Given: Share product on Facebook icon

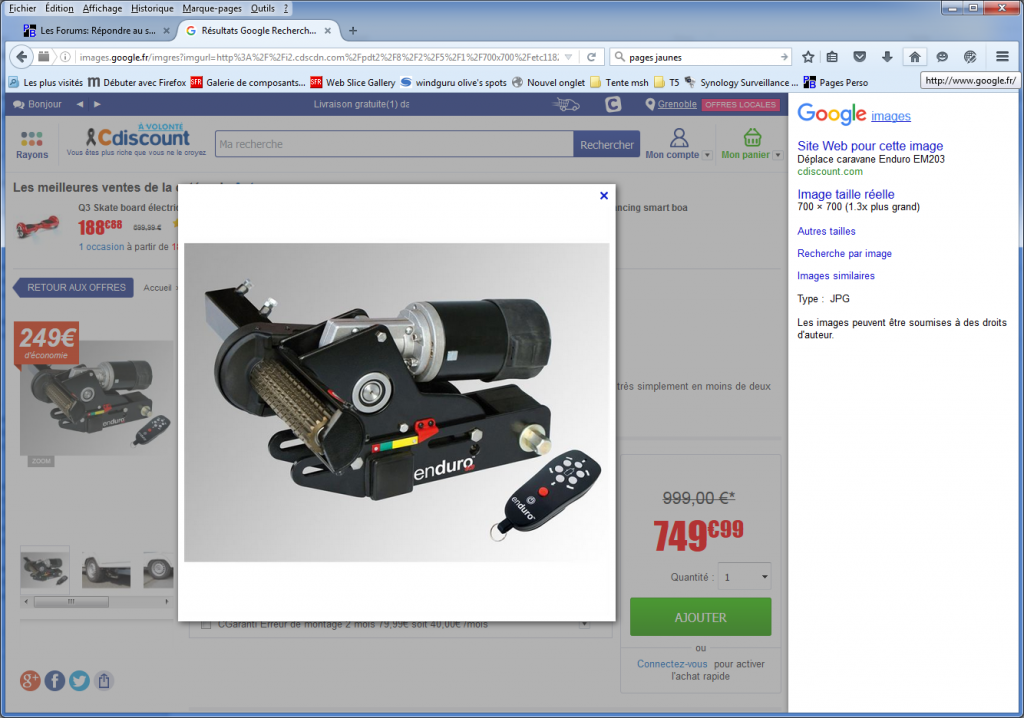Looking at the screenshot, I should (55, 681).
